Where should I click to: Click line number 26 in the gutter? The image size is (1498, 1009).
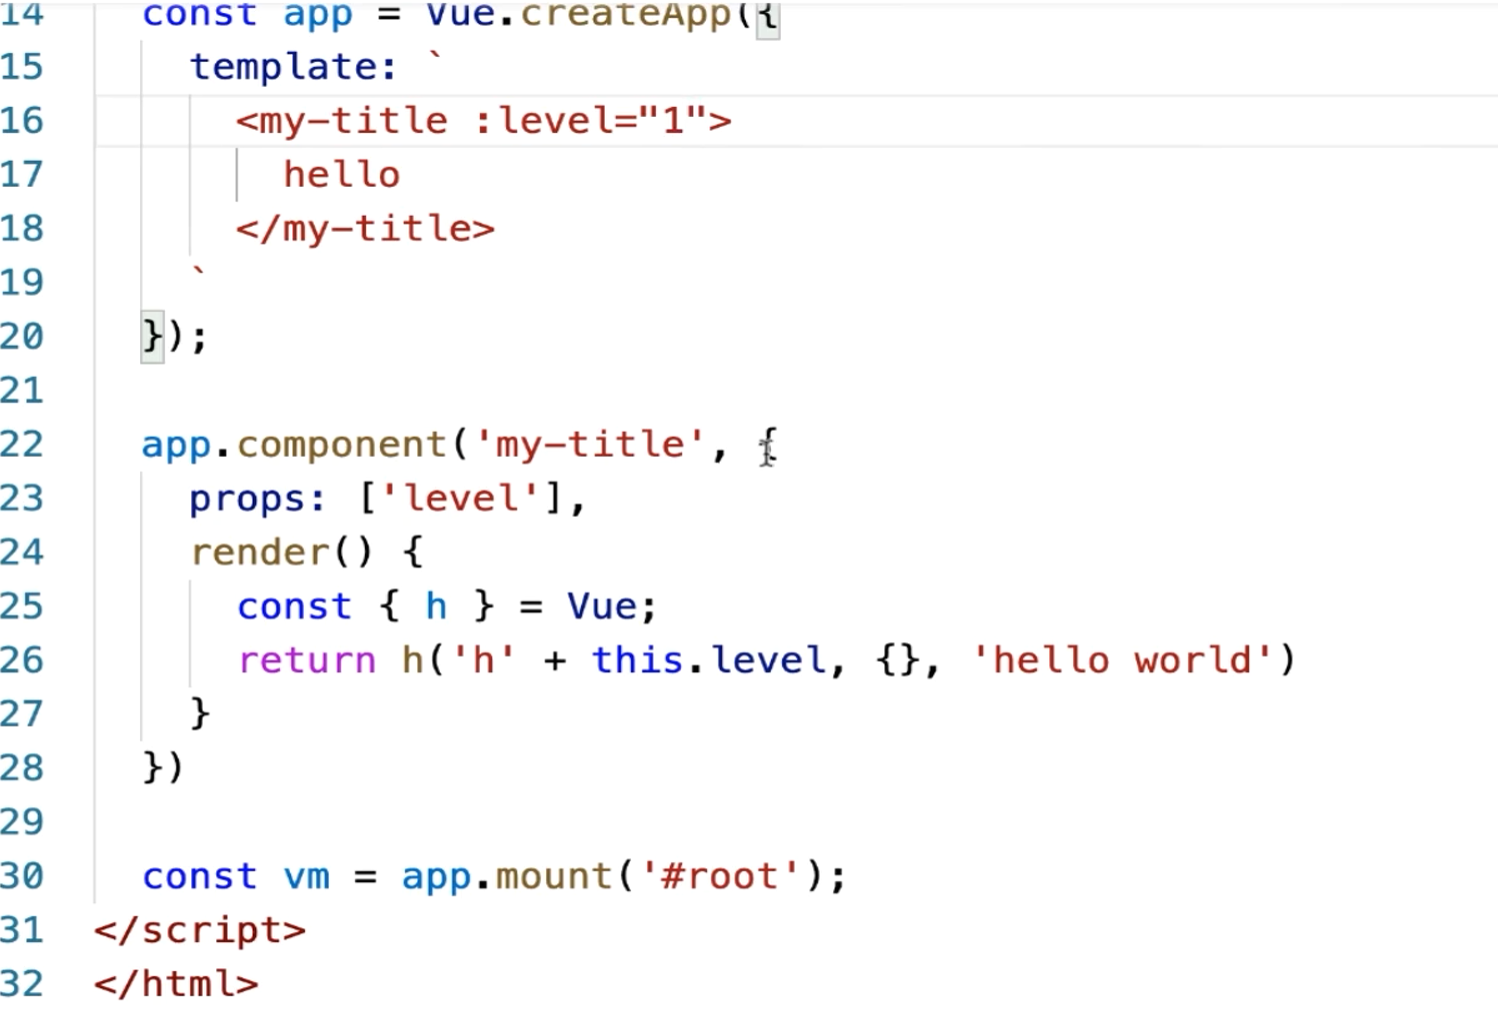[x=22, y=660]
